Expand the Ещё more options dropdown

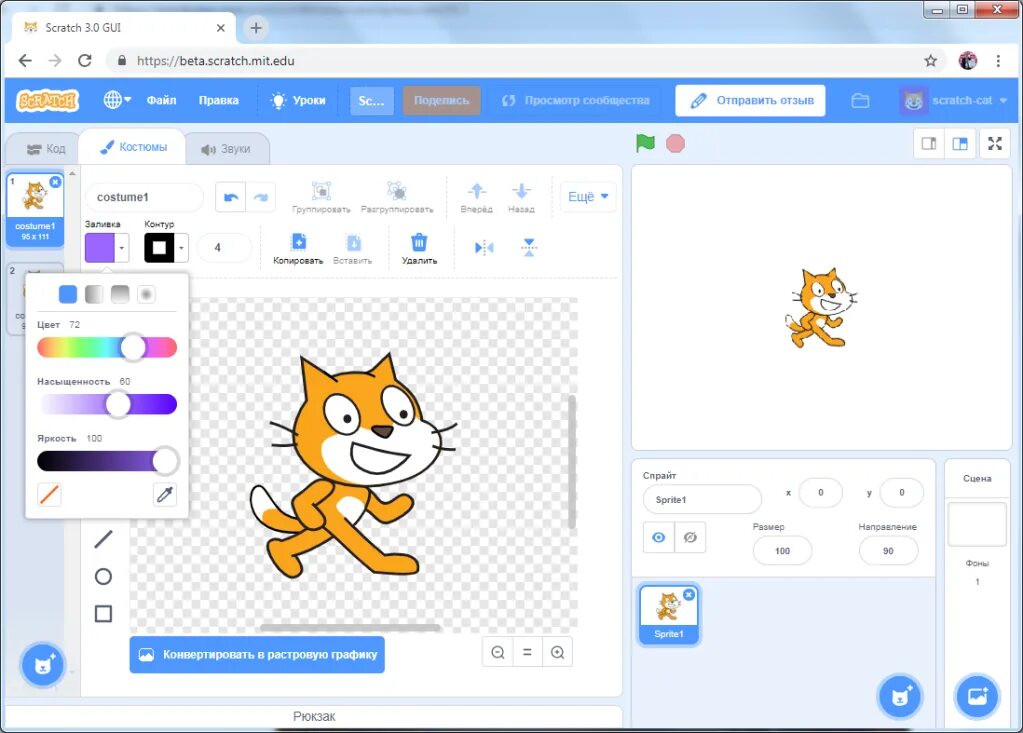pos(588,196)
